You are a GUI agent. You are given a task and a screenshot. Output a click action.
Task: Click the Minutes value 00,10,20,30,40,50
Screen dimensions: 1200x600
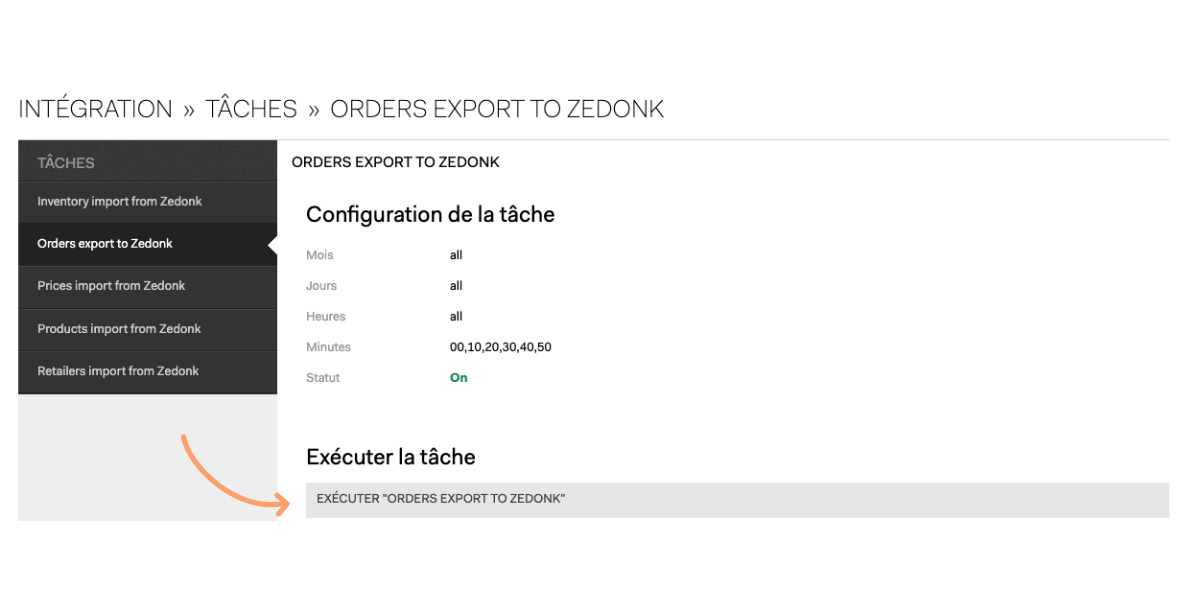tap(500, 347)
